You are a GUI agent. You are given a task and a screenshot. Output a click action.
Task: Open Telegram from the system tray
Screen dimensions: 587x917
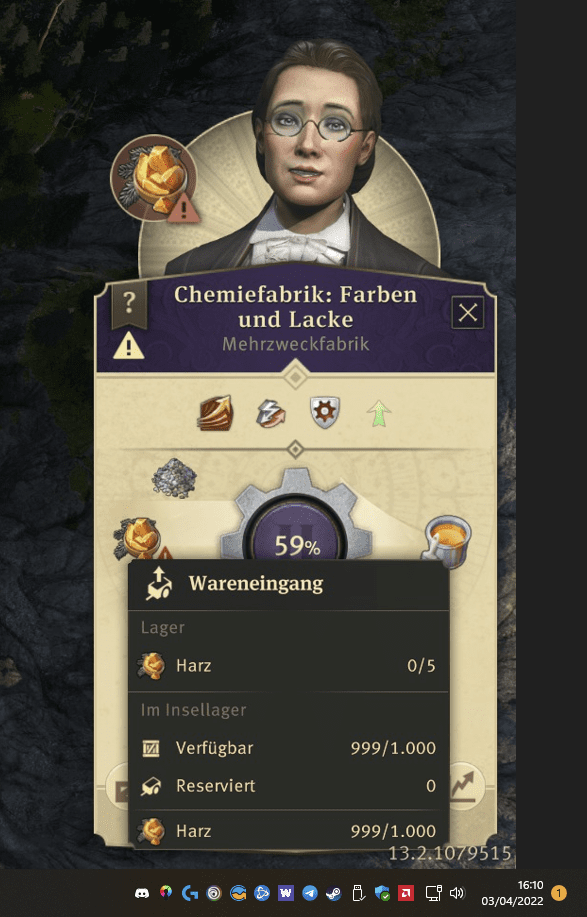tap(310, 892)
